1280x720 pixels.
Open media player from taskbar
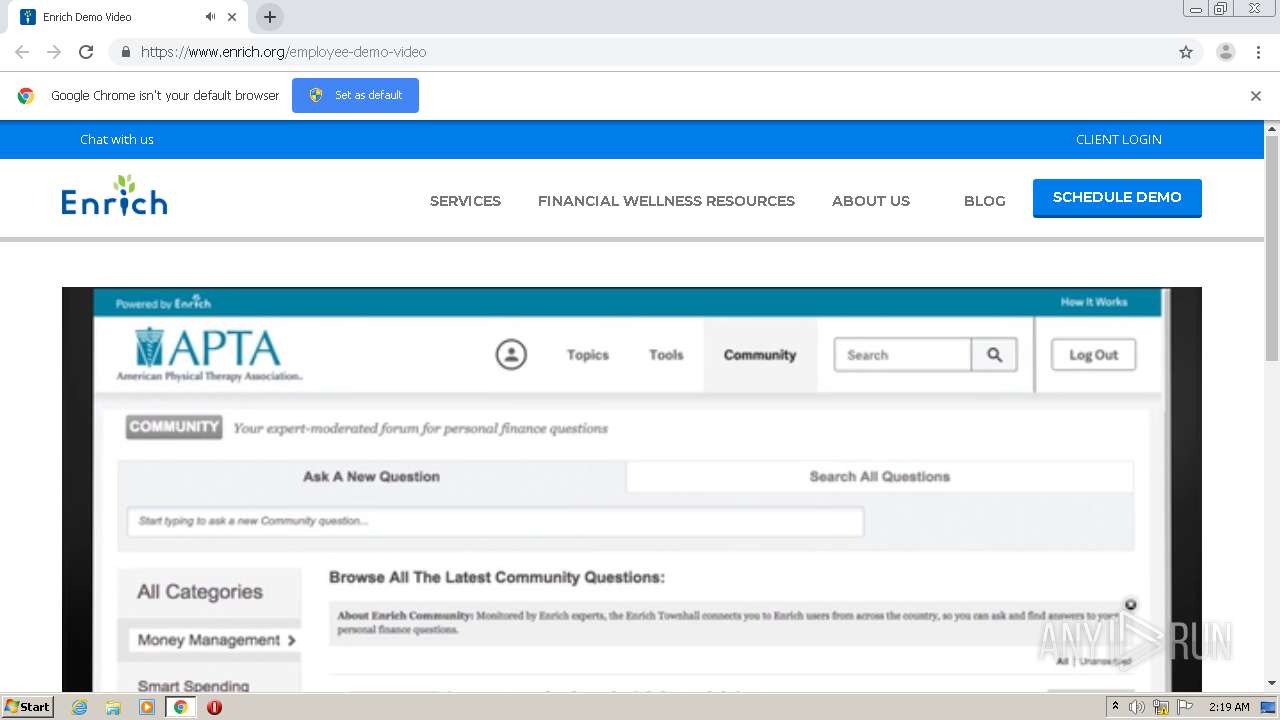tap(147, 707)
